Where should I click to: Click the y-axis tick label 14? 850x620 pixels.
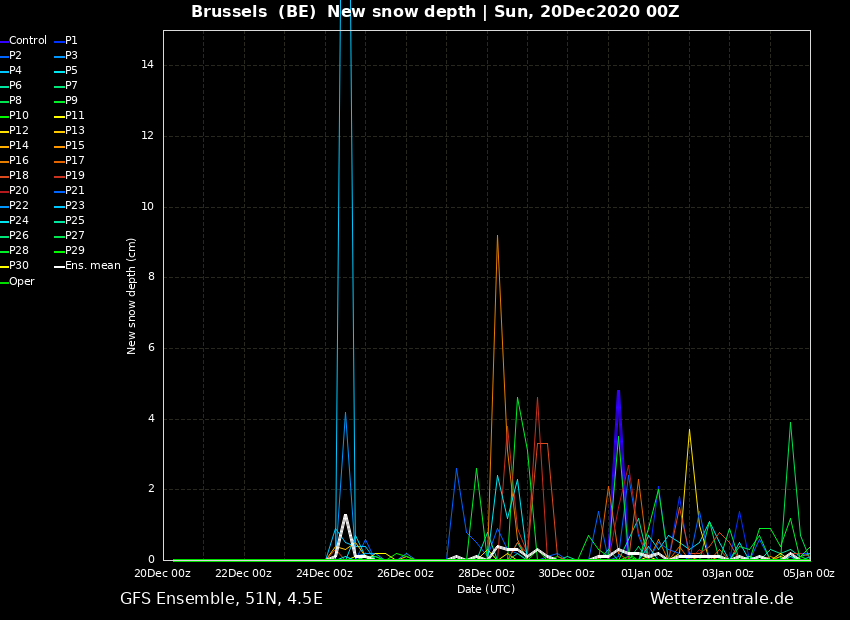(x=147, y=64)
